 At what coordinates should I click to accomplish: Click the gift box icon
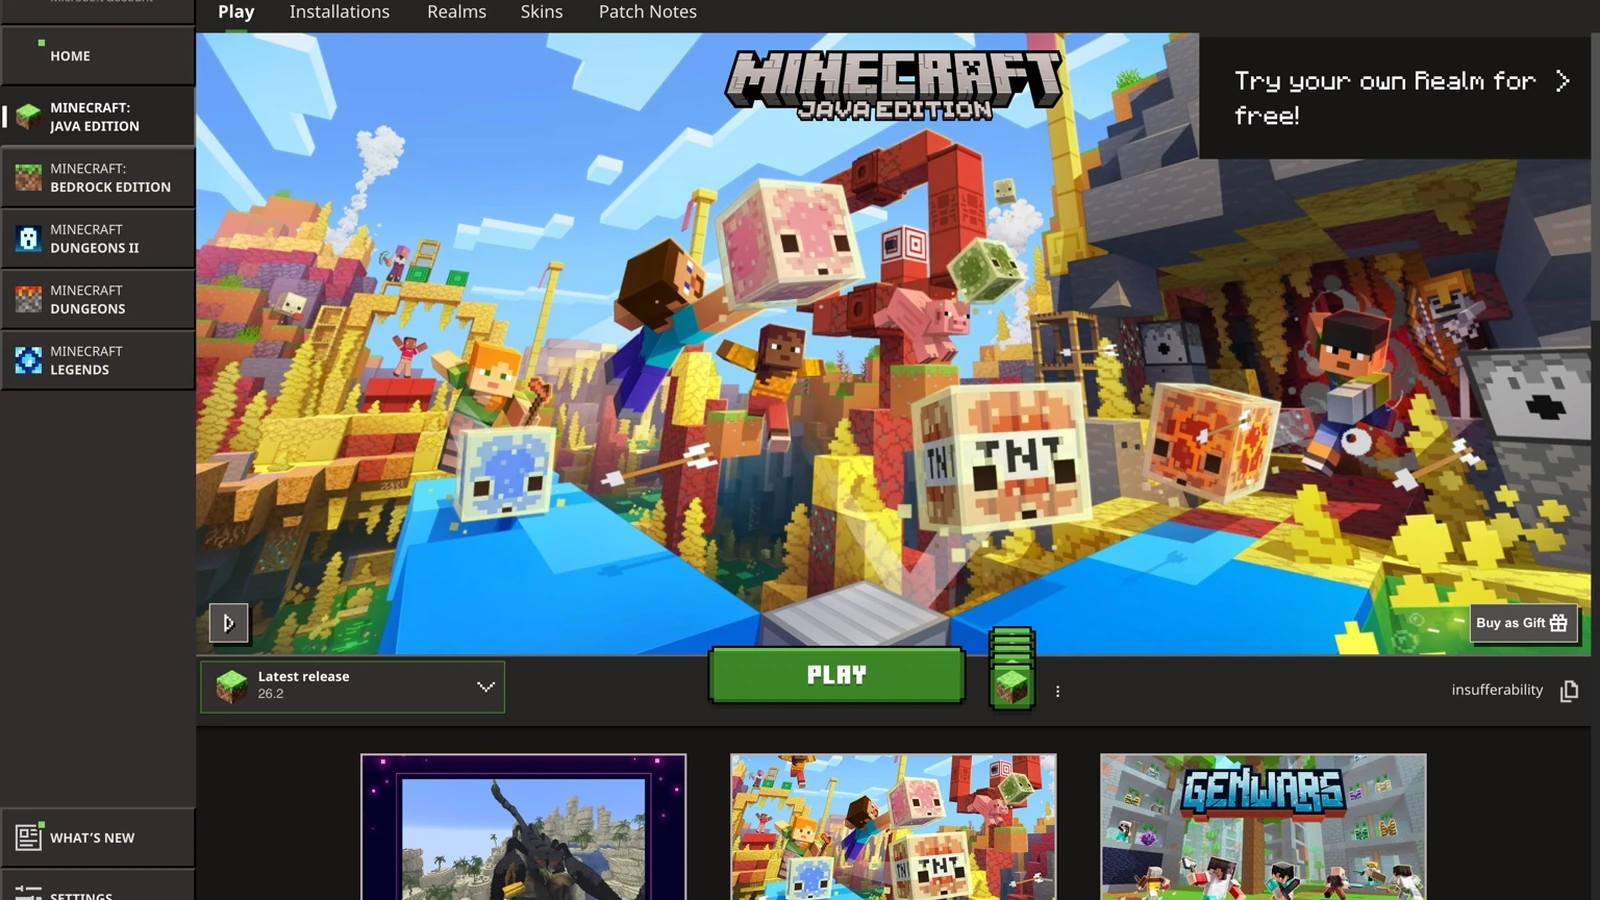pos(1559,623)
